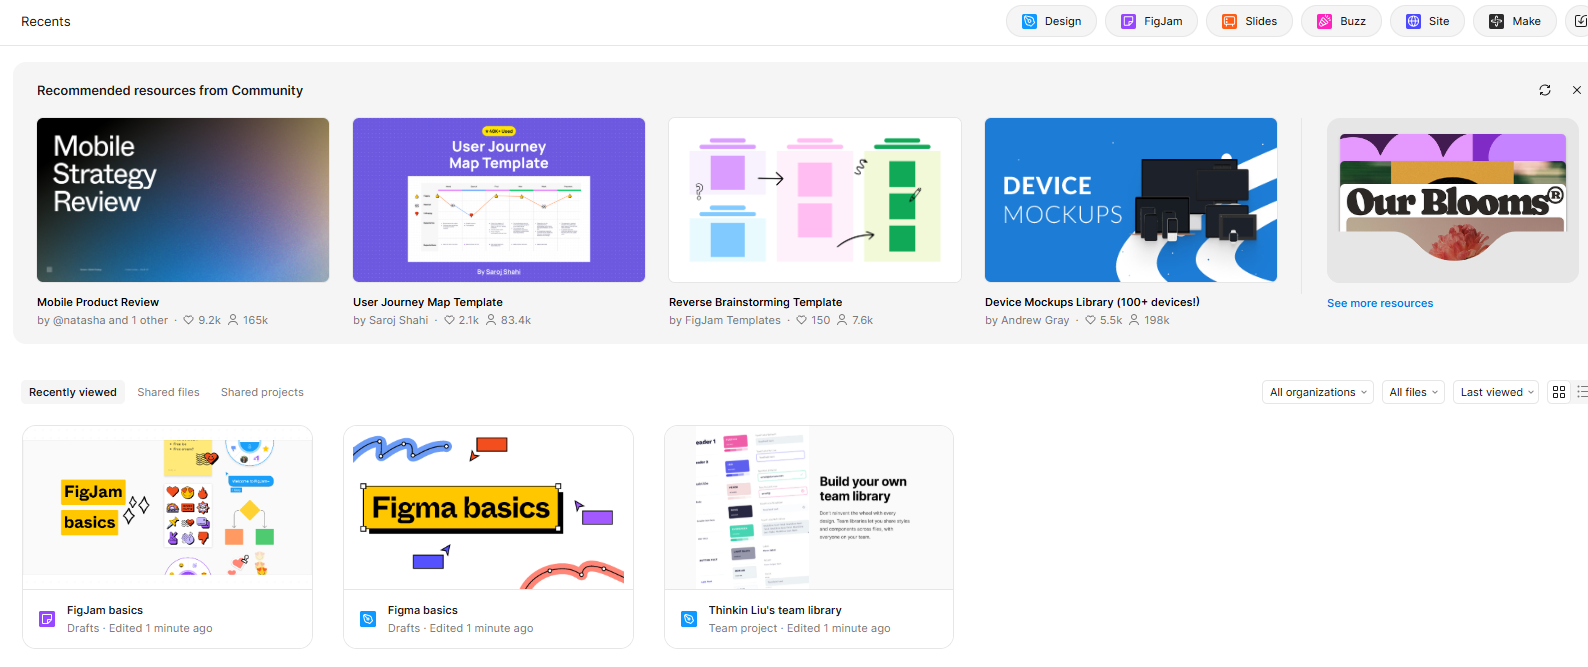Create a new Site file
Screen dimensions: 1588x667
pos(1427,21)
